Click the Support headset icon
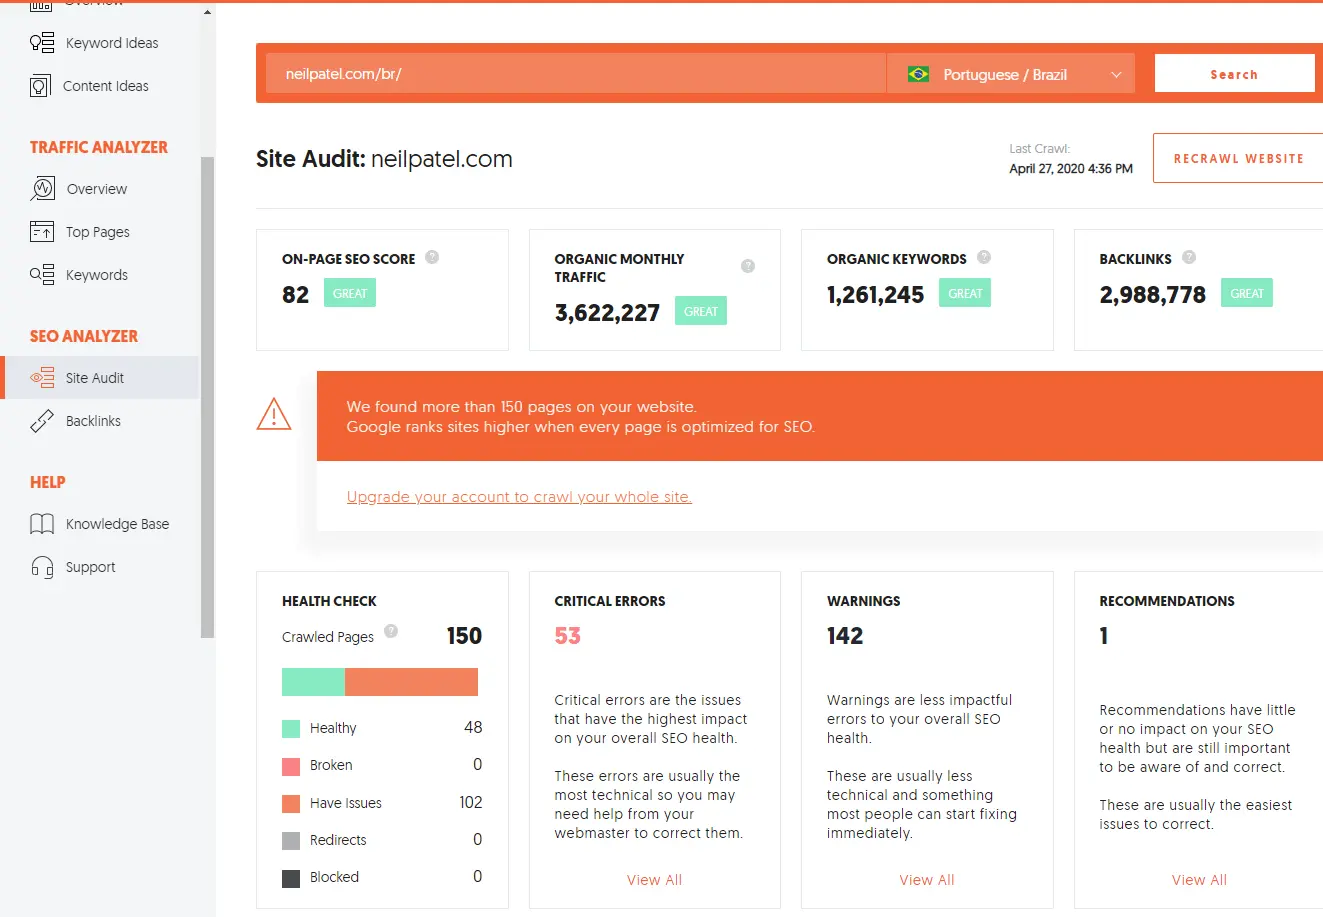This screenshot has width=1323, height=917. pos(42,567)
